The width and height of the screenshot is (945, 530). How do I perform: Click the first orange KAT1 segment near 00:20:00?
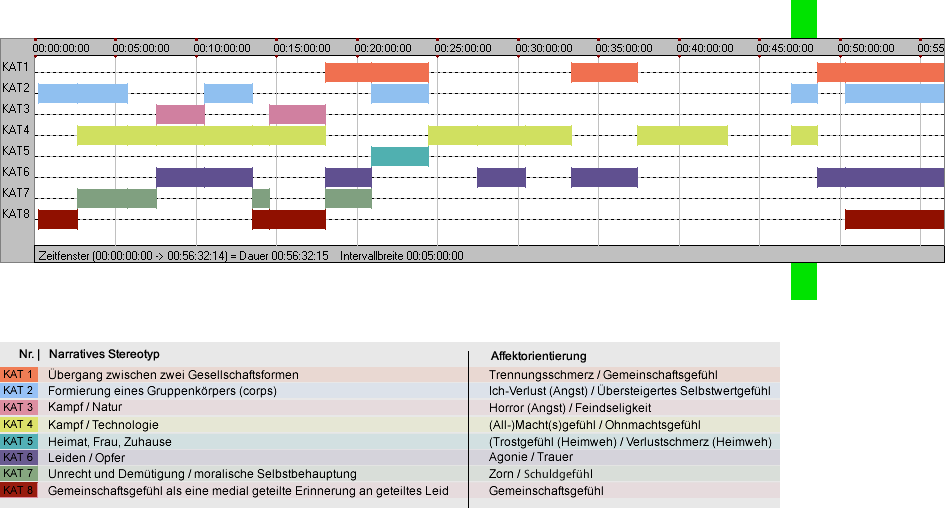click(x=377, y=72)
